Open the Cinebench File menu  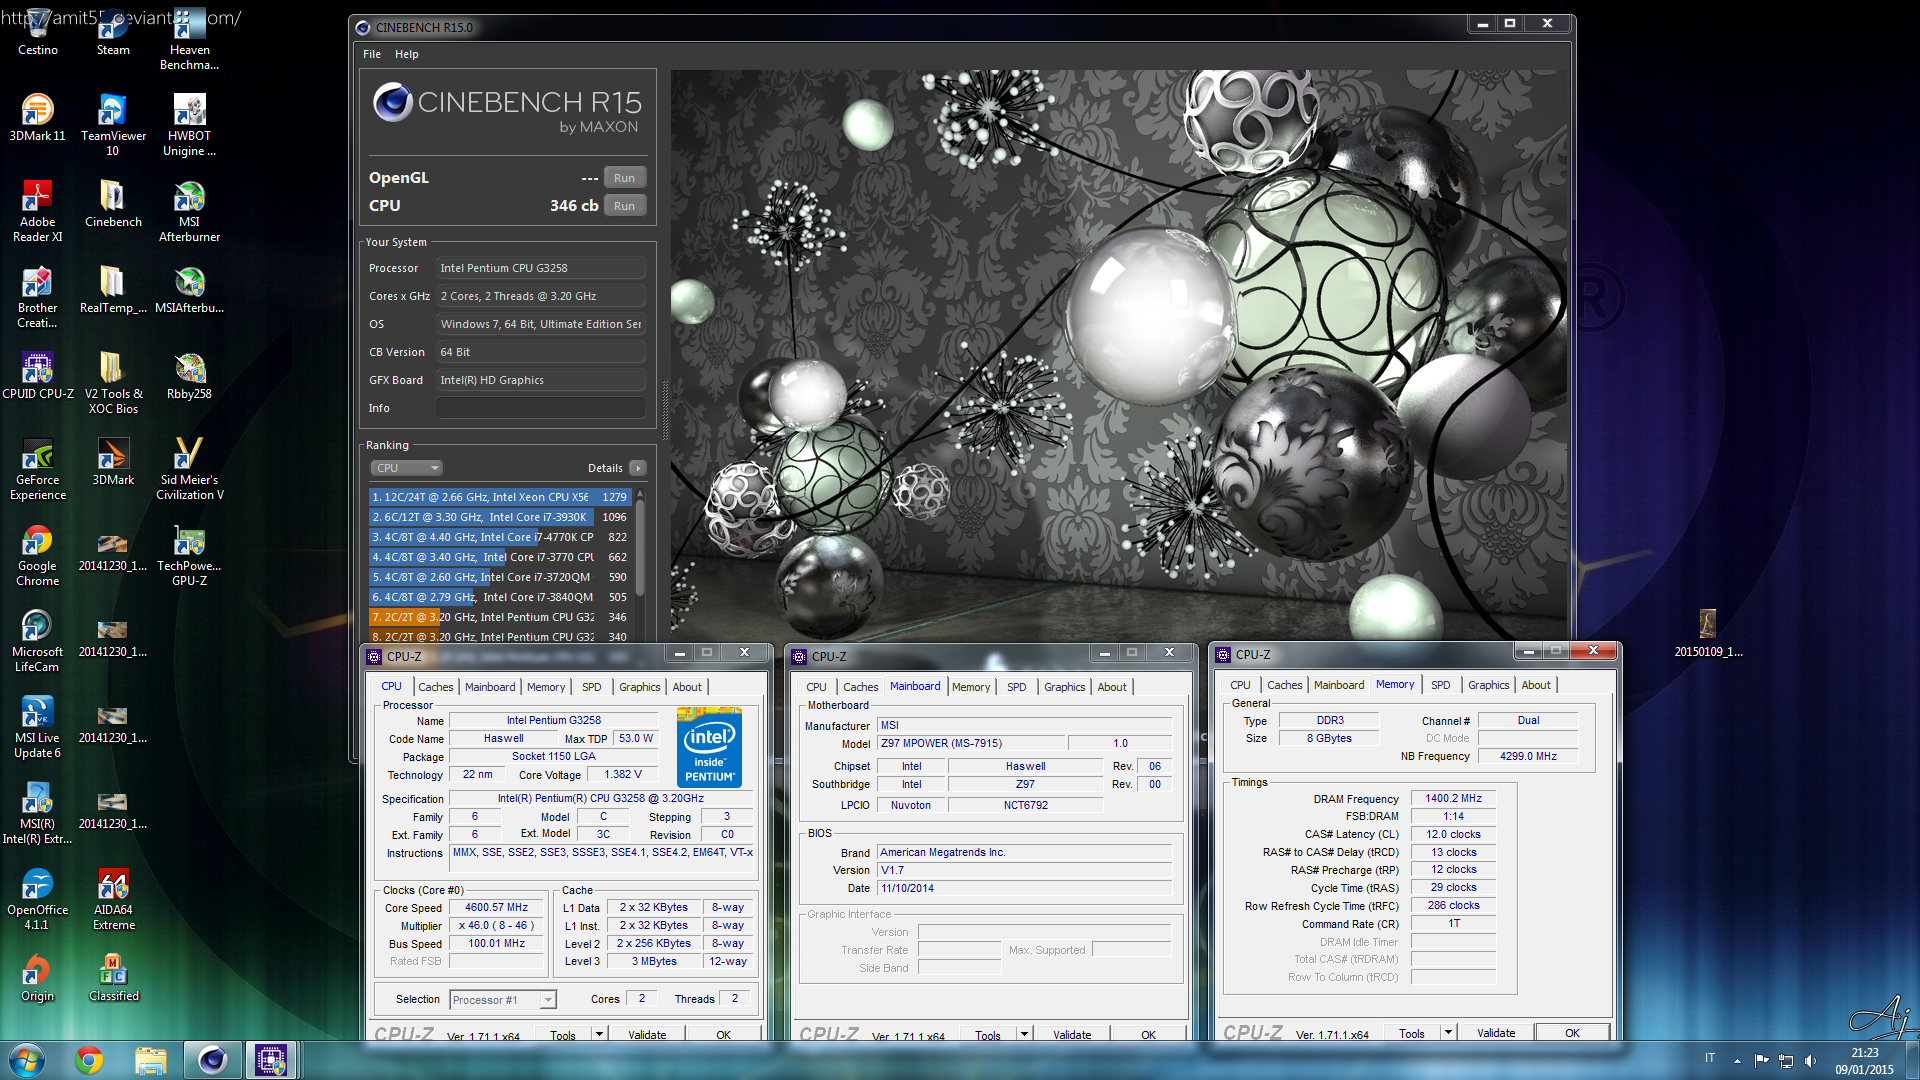tap(372, 54)
